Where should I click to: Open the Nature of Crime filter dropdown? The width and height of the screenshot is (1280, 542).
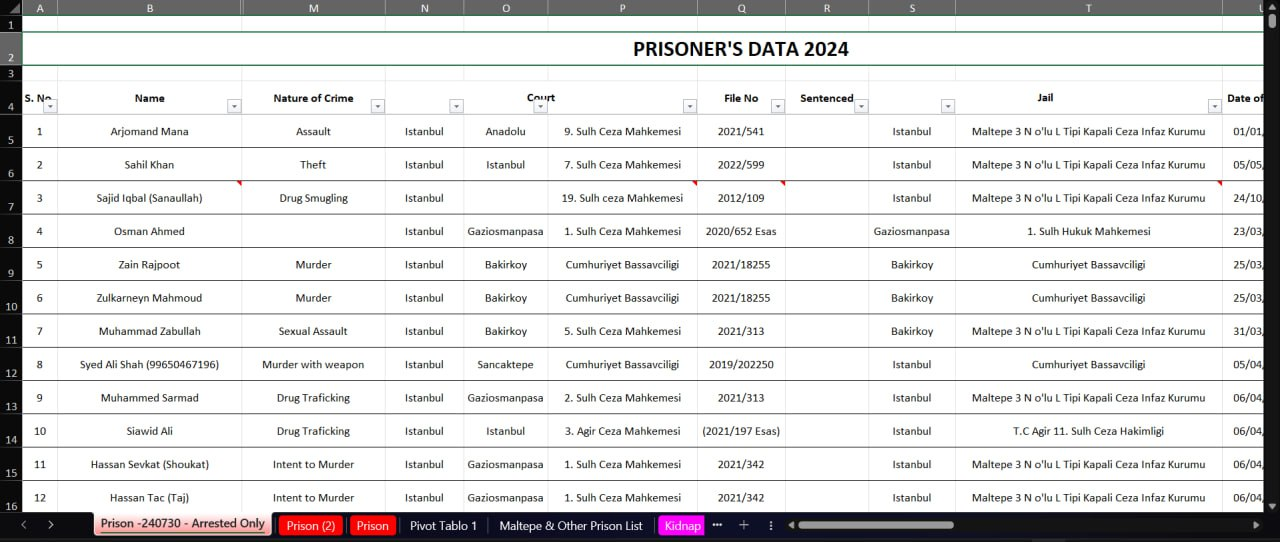378,106
